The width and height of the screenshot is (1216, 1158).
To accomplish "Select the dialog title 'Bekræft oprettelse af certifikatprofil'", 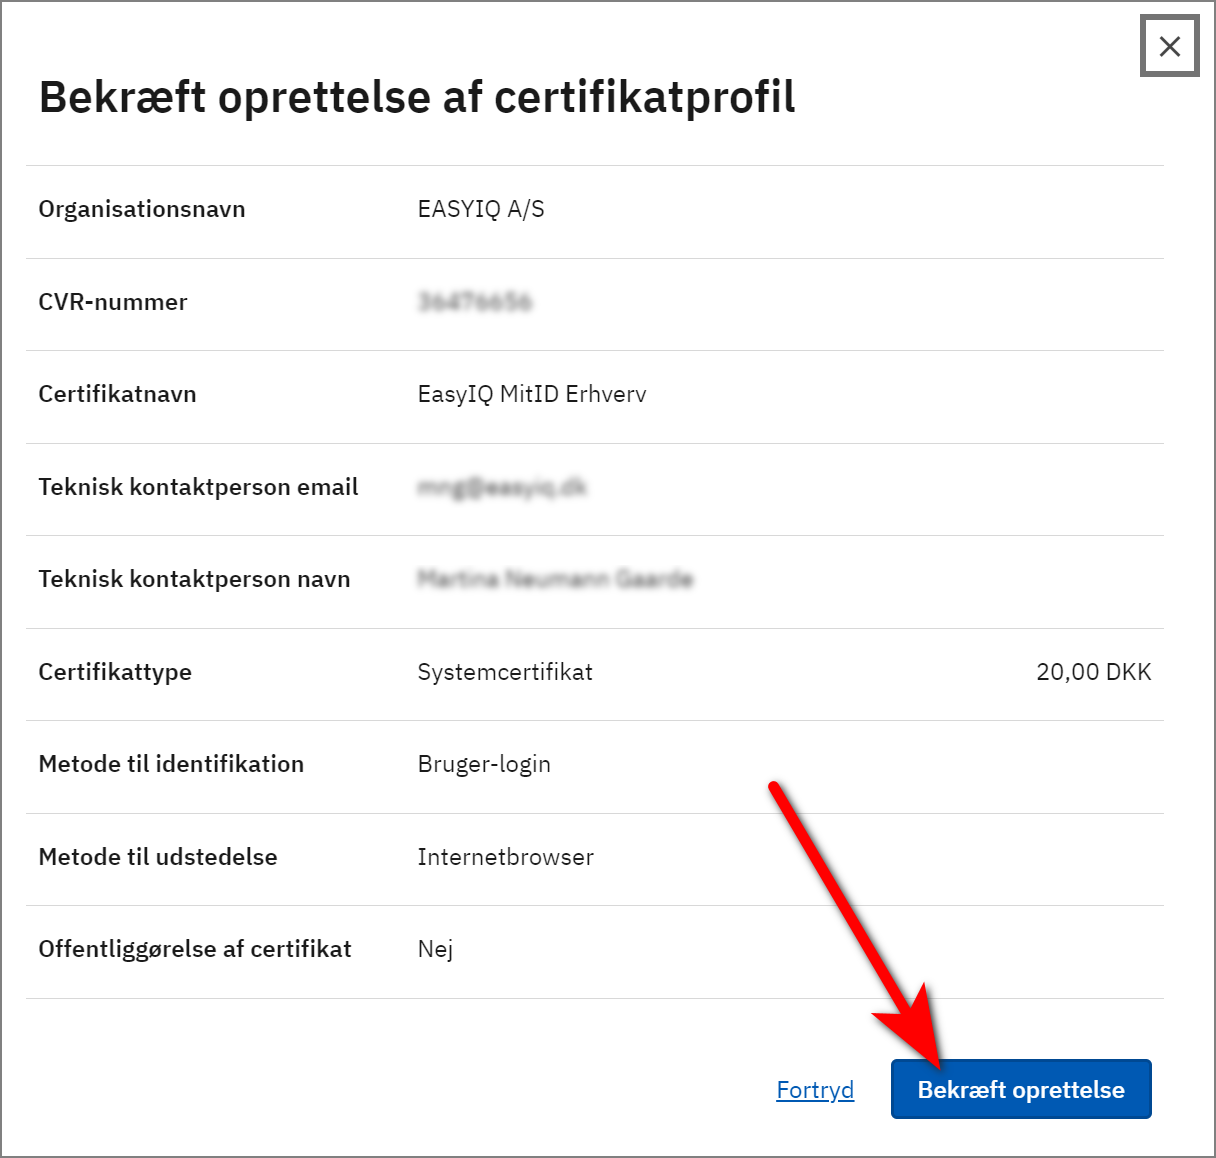I will point(417,97).
